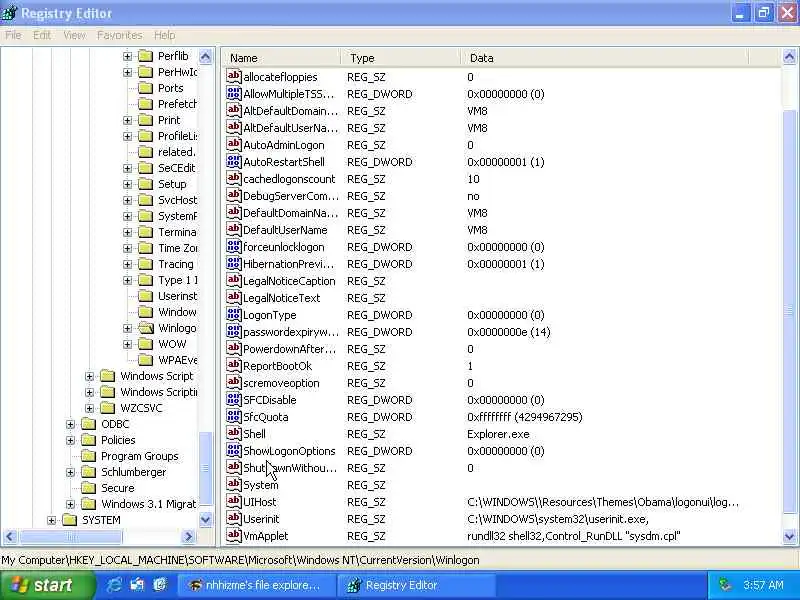Click the cachedlogonscount value icon
The width and height of the screenshot is (800, 600).
[x=234, y=179]
